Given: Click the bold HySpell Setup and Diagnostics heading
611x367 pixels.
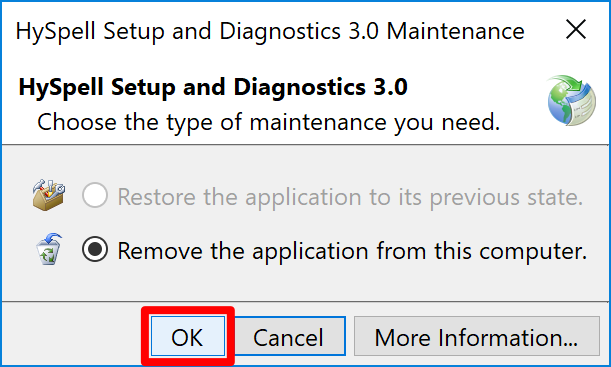Looking at the screenshot, I should (213, 87).
